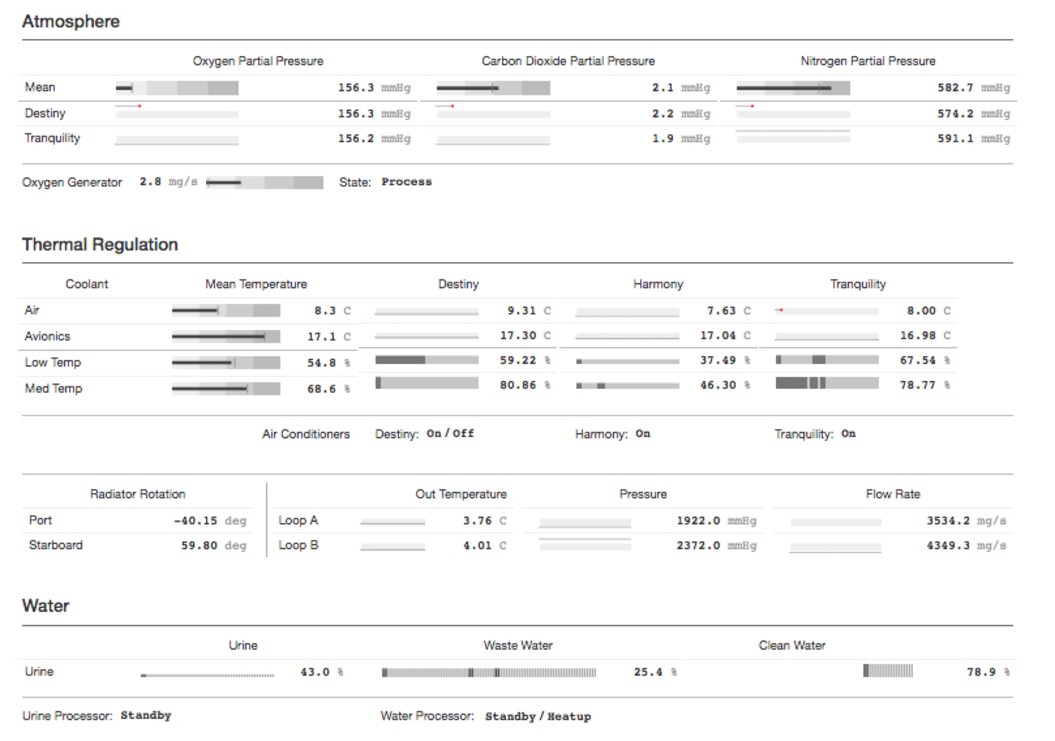Click the Oxygen Generator Process state
The width and height of the screenshot is (1055, 741).
[x=406, y=182]
